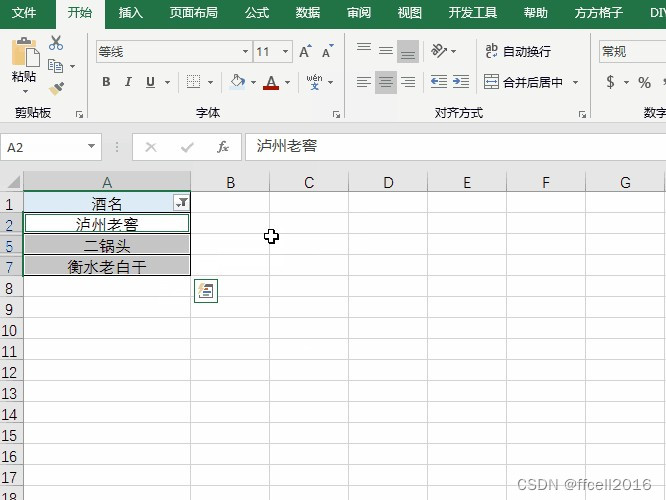
Task: Expand paste options arrow under 粘贴
Action: (x=25, y=91)
